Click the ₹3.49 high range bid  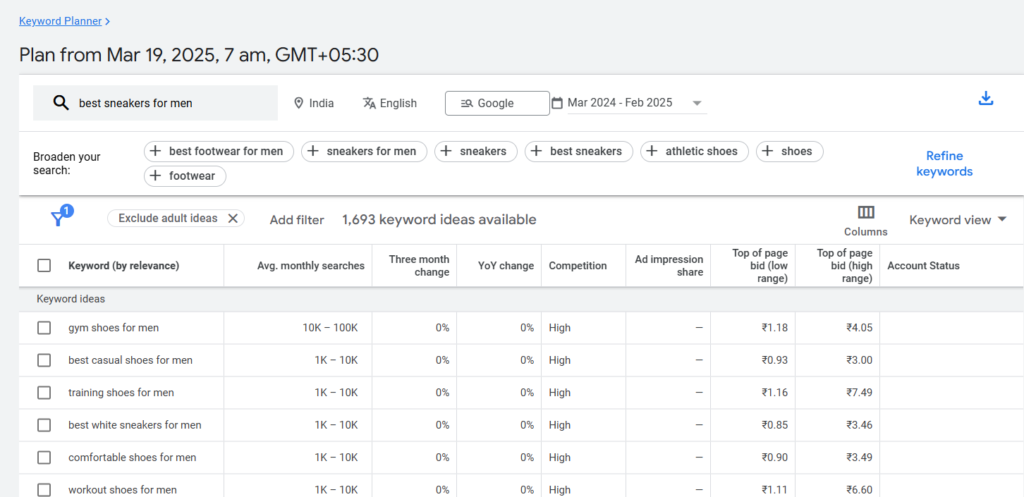(859, 457)
